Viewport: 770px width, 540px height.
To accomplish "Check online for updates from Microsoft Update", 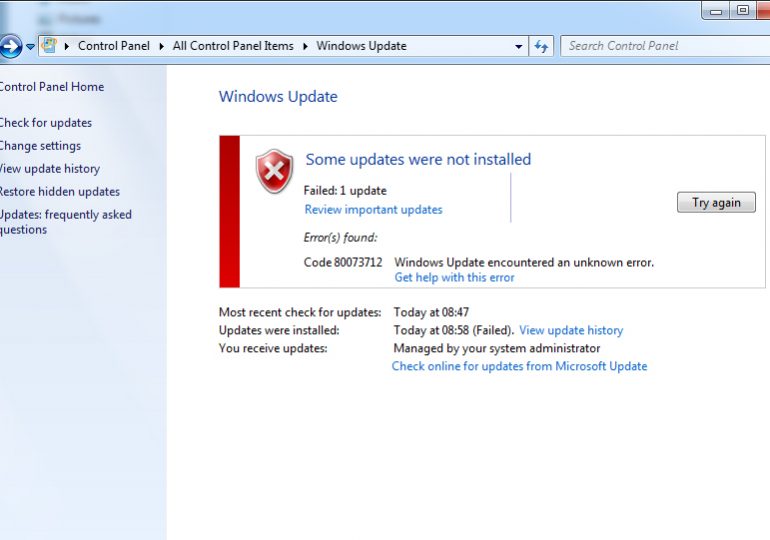I will 519,366.
